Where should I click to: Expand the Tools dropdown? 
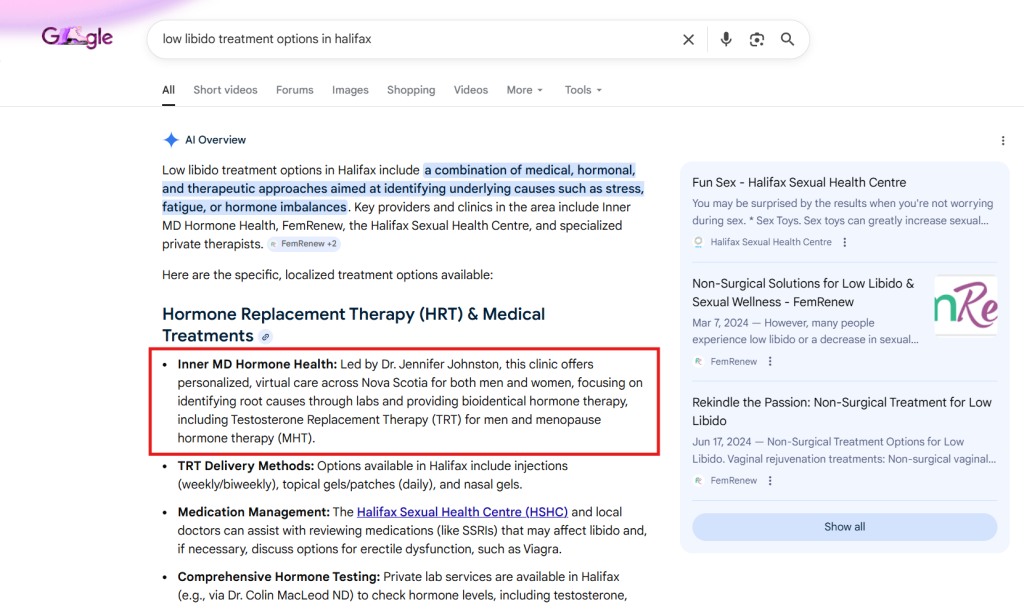(583, 90)
